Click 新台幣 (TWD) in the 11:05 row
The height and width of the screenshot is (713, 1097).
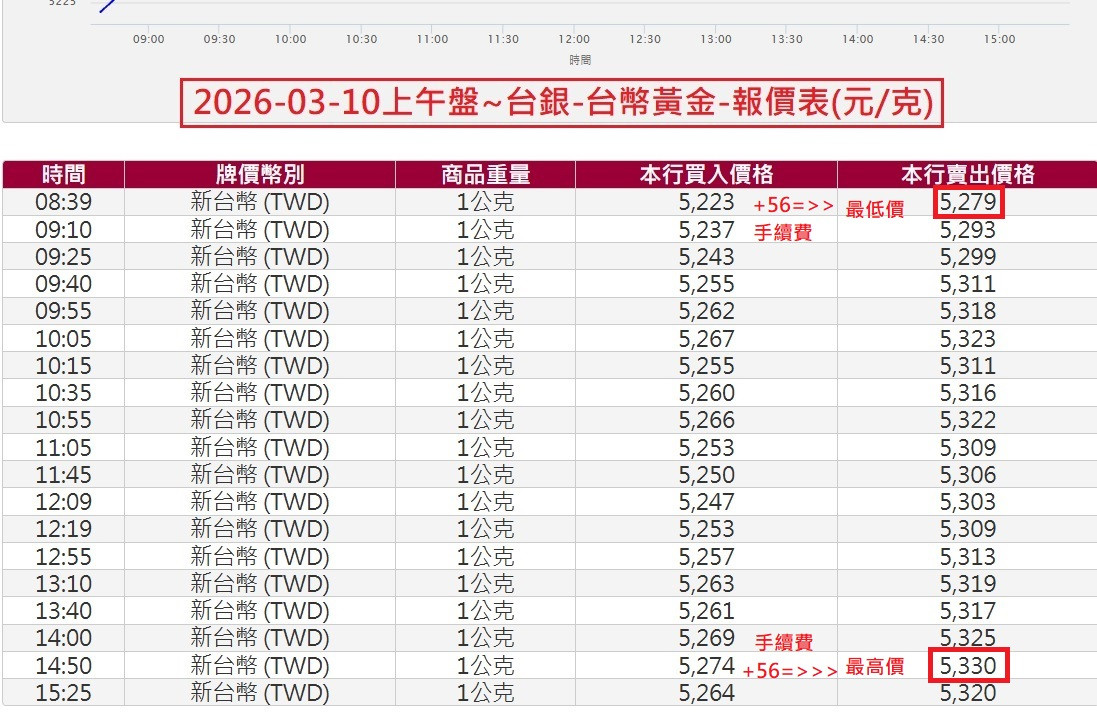tap(260, 448)
